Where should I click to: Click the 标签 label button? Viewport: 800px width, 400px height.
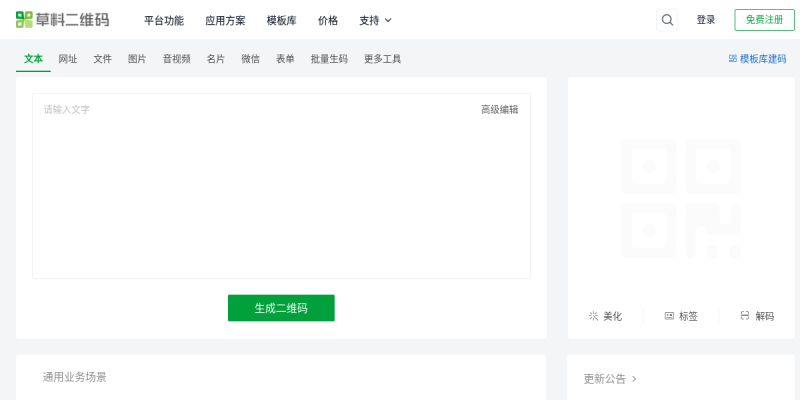tap(681, 316)
